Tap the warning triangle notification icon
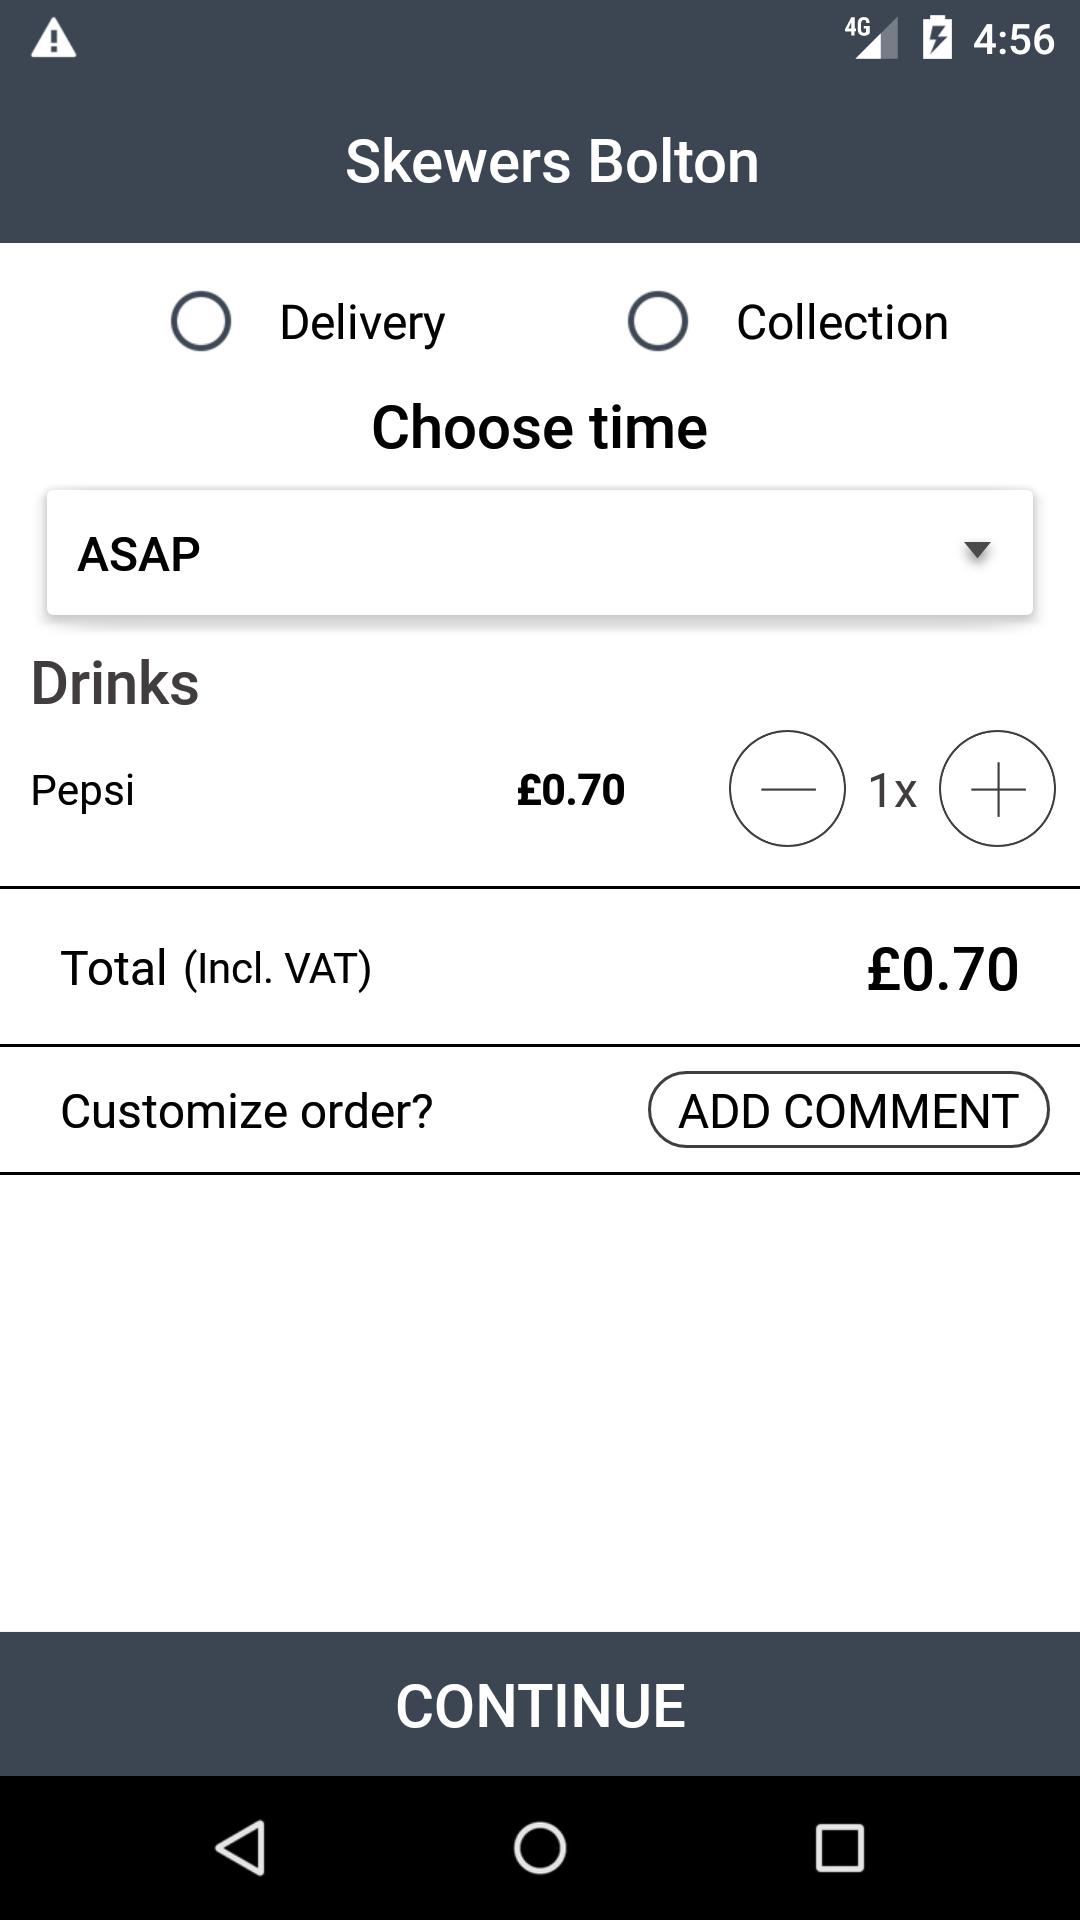This screenshot has width=1080, height=1920. pyautogui.click(x=54, y=40)
